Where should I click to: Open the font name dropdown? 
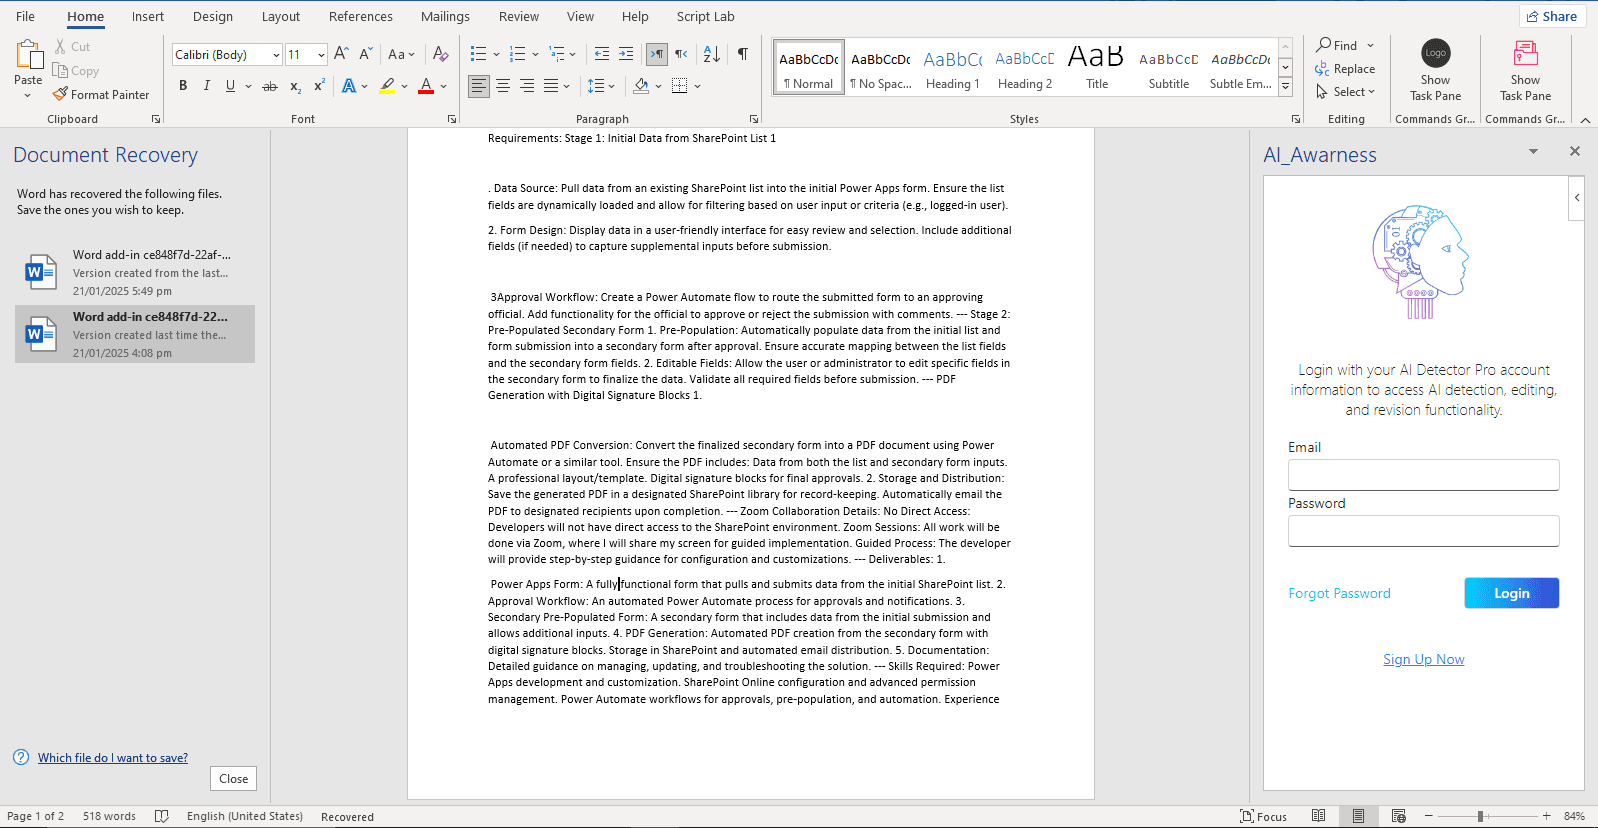click(276, 55)
